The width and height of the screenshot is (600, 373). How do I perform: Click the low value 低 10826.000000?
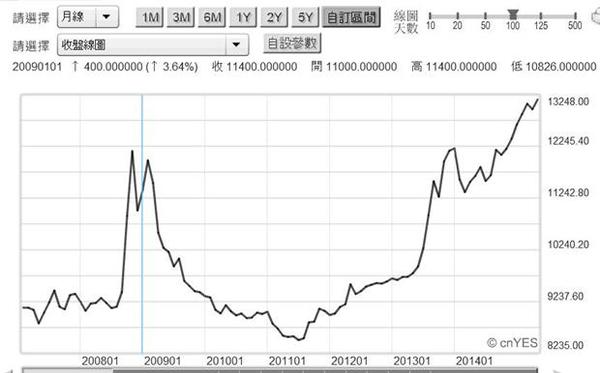554,67
